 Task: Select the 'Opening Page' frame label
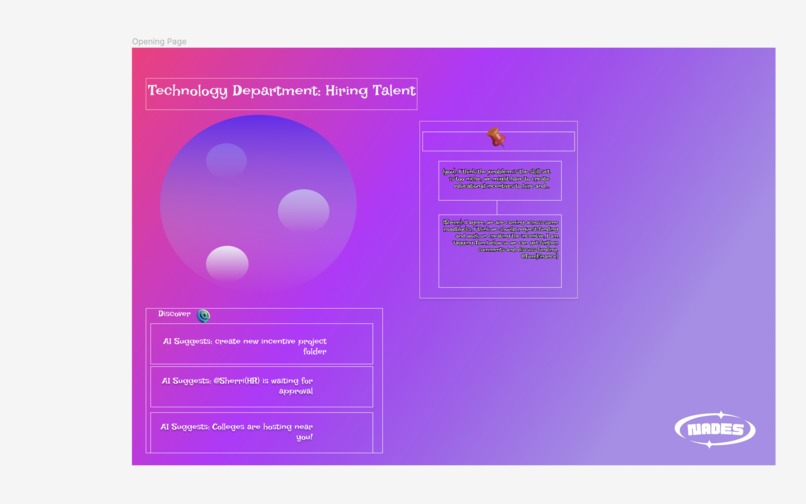point(159,42)
